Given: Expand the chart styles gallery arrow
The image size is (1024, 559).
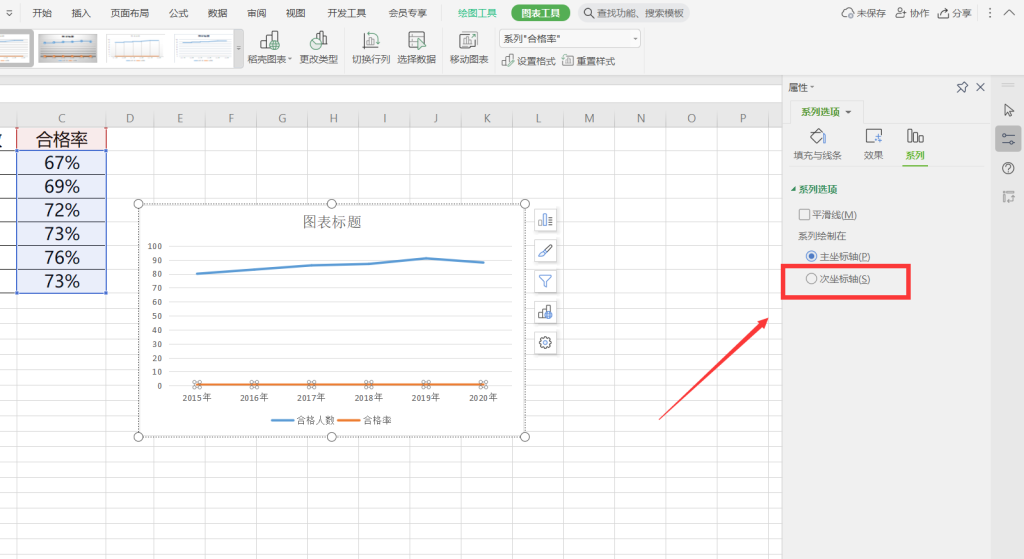Looking at the screenshot, I should (x=239, y=48).
